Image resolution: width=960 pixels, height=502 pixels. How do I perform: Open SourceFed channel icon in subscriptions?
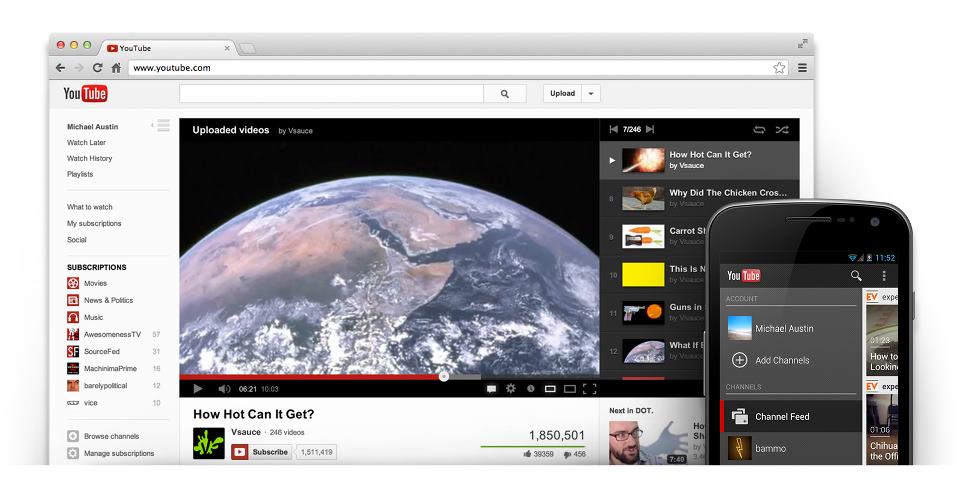pyautogui.click(x=73, y=351)
